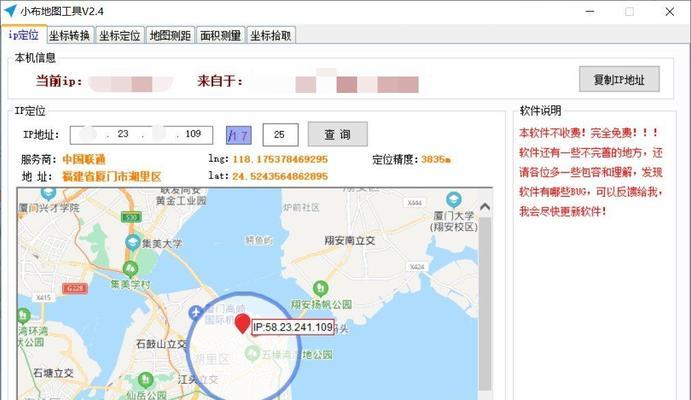Image resolution: width=691 pixels, height=400 pixels.
Task: Collapse map control with the up chevron
Action: 485,207
